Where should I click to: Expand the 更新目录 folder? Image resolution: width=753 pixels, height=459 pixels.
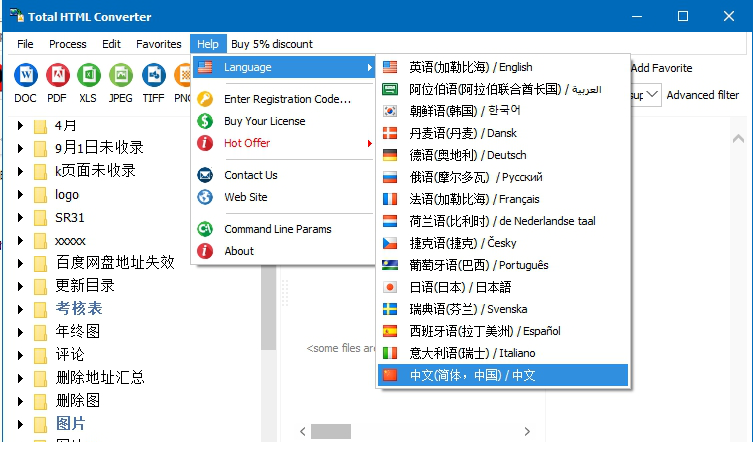[x=20, y=286]
